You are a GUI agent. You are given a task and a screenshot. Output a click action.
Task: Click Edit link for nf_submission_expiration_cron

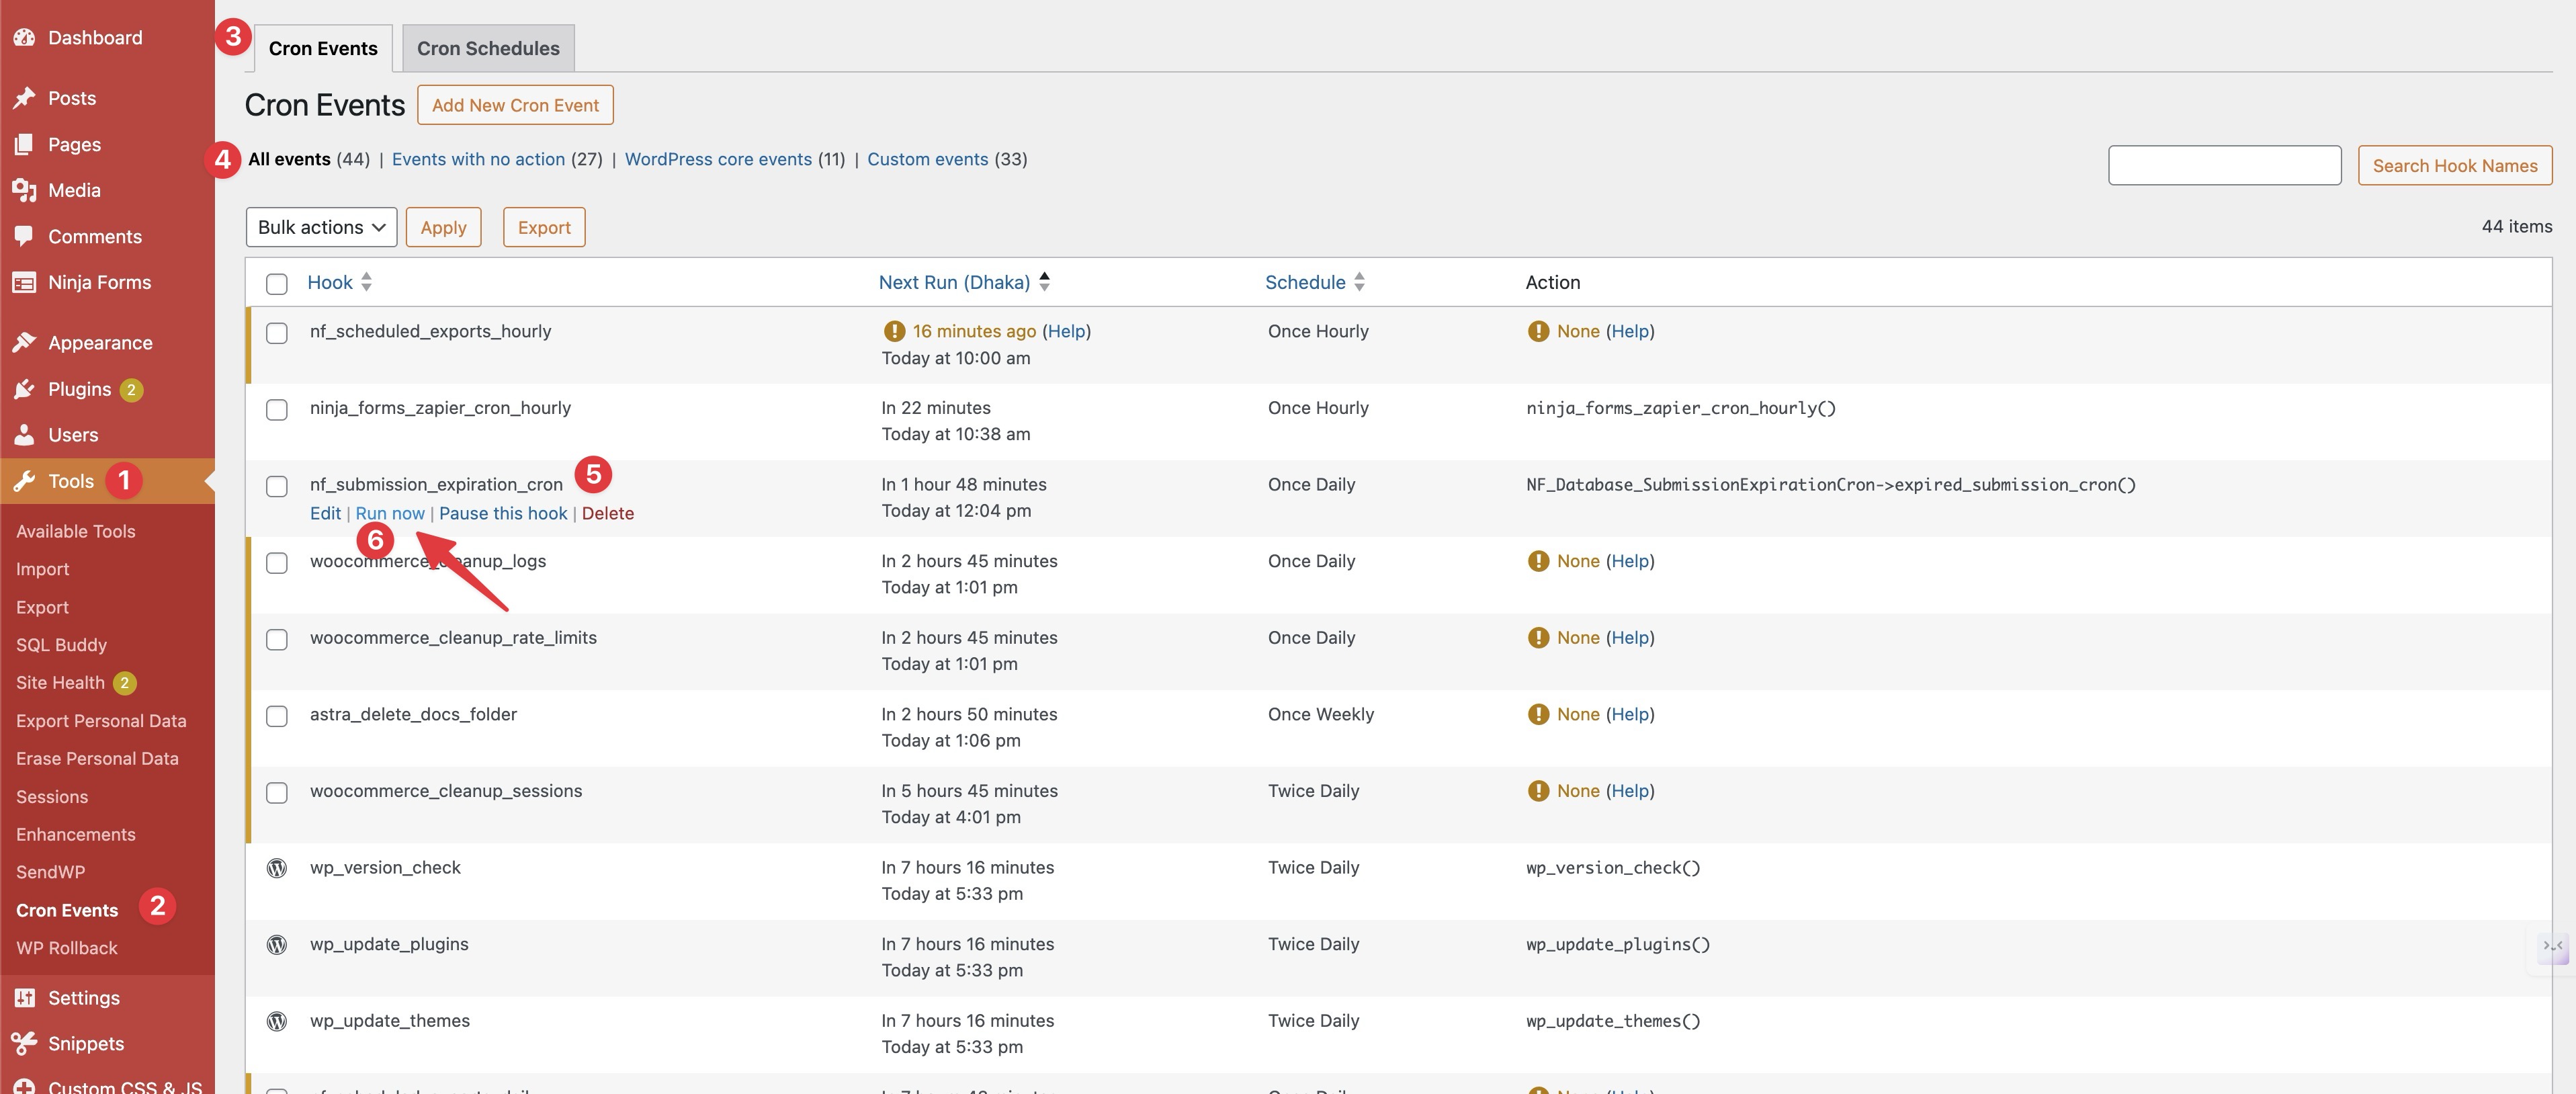(325, 513)
